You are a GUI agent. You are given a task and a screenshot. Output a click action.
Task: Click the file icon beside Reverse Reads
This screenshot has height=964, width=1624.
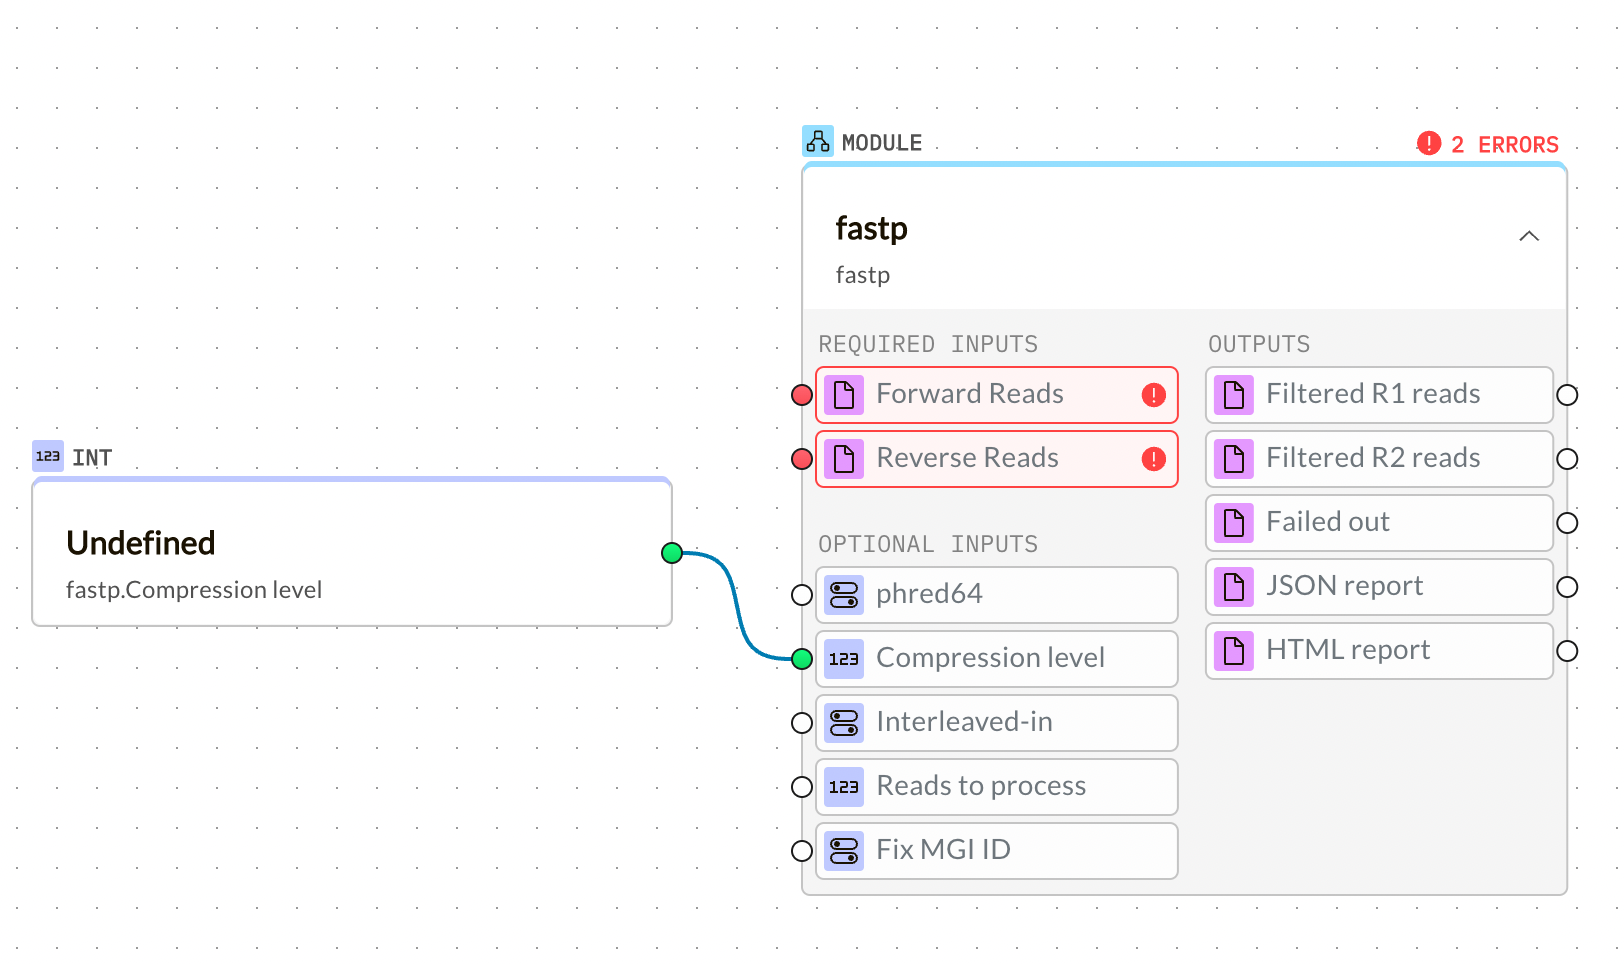845,459
